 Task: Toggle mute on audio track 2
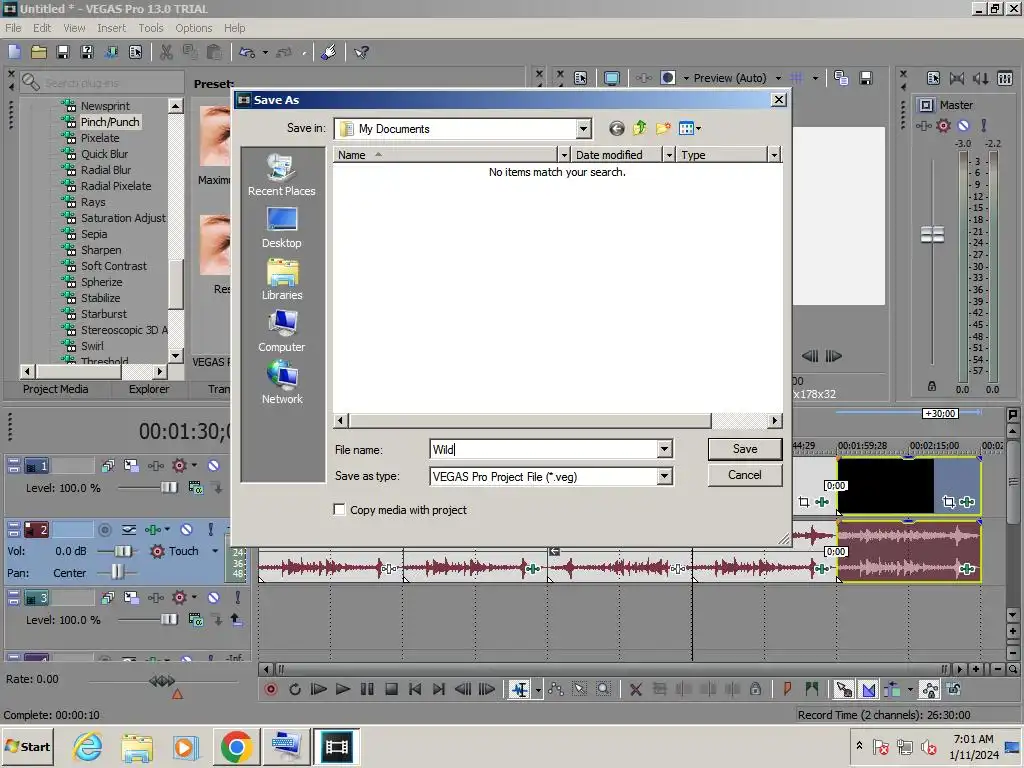pyautogui.click(x=186, y=530)
